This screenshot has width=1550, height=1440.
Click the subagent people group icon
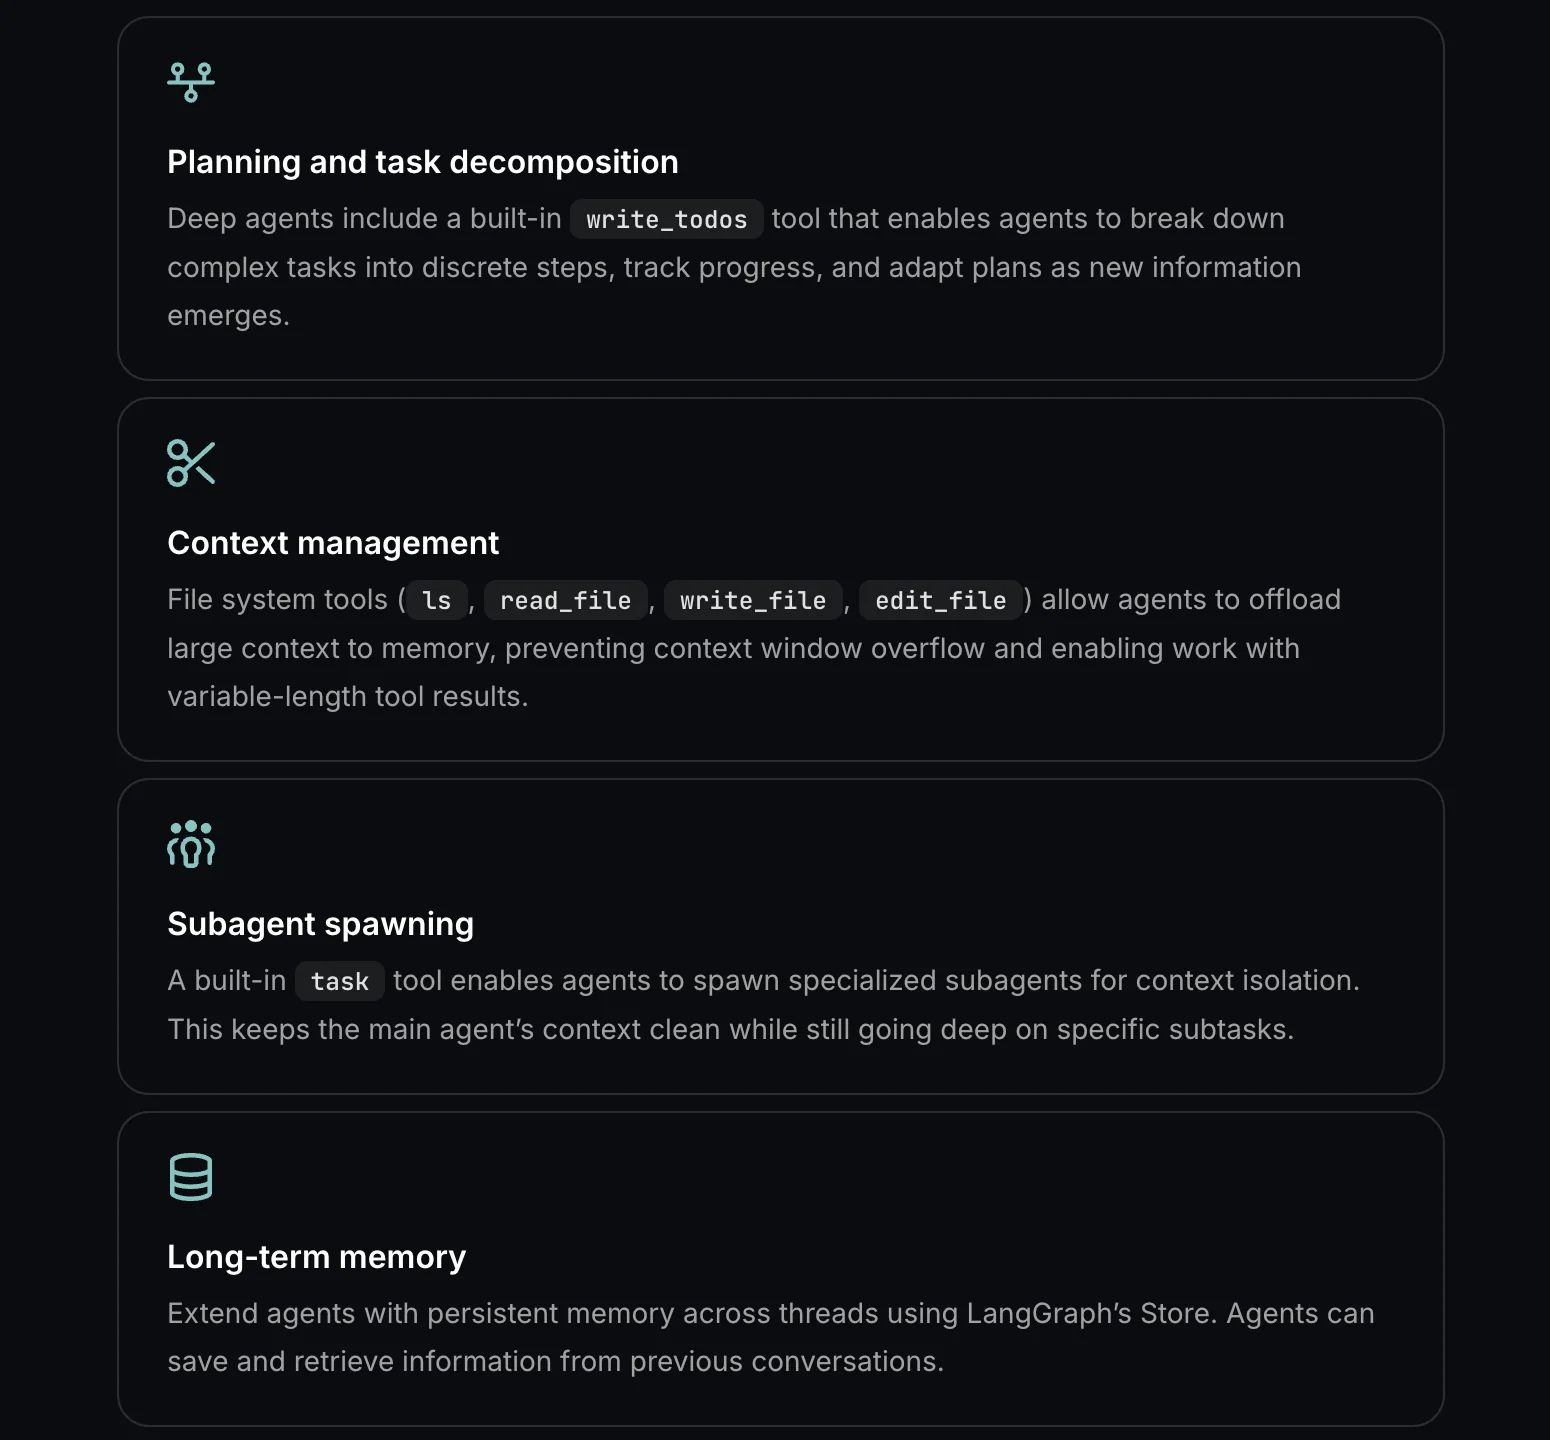[191, 844]
